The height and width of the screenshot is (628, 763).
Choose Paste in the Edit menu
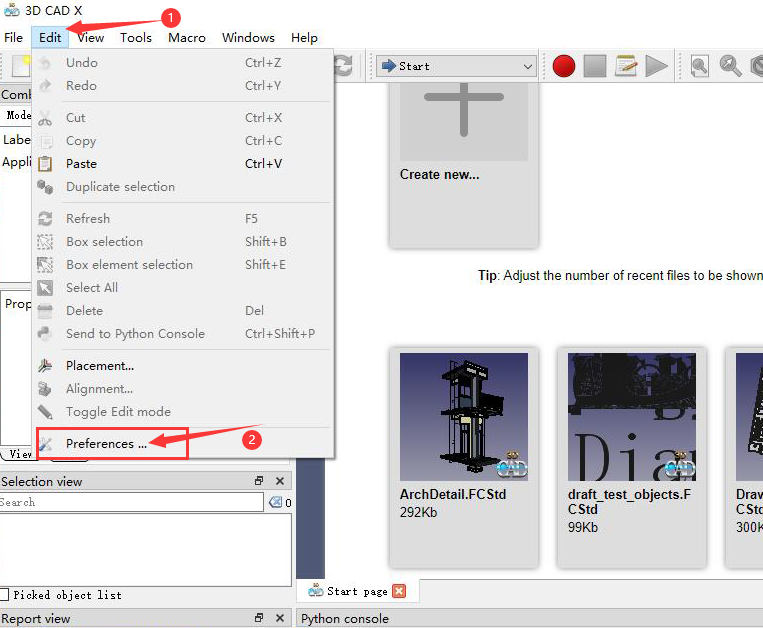click(81, 164)
